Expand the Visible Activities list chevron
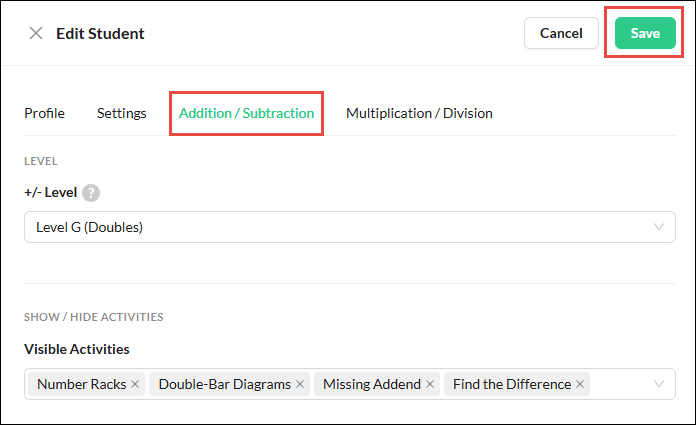This screenshot has width=696, height=425. click(659, 384)
